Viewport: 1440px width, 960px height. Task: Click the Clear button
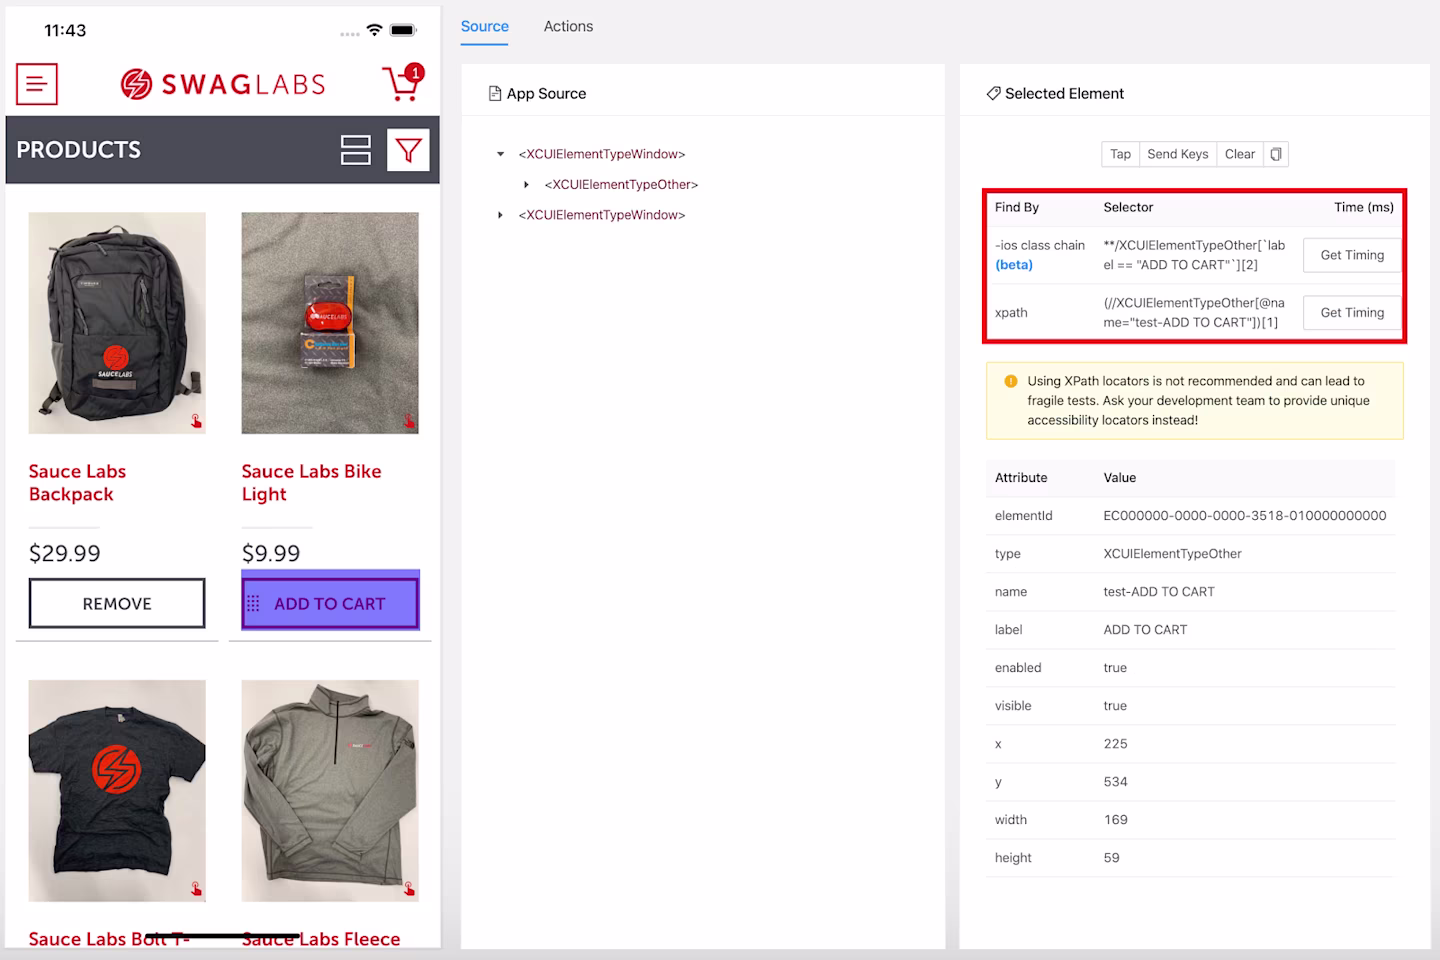[1239, 154]
